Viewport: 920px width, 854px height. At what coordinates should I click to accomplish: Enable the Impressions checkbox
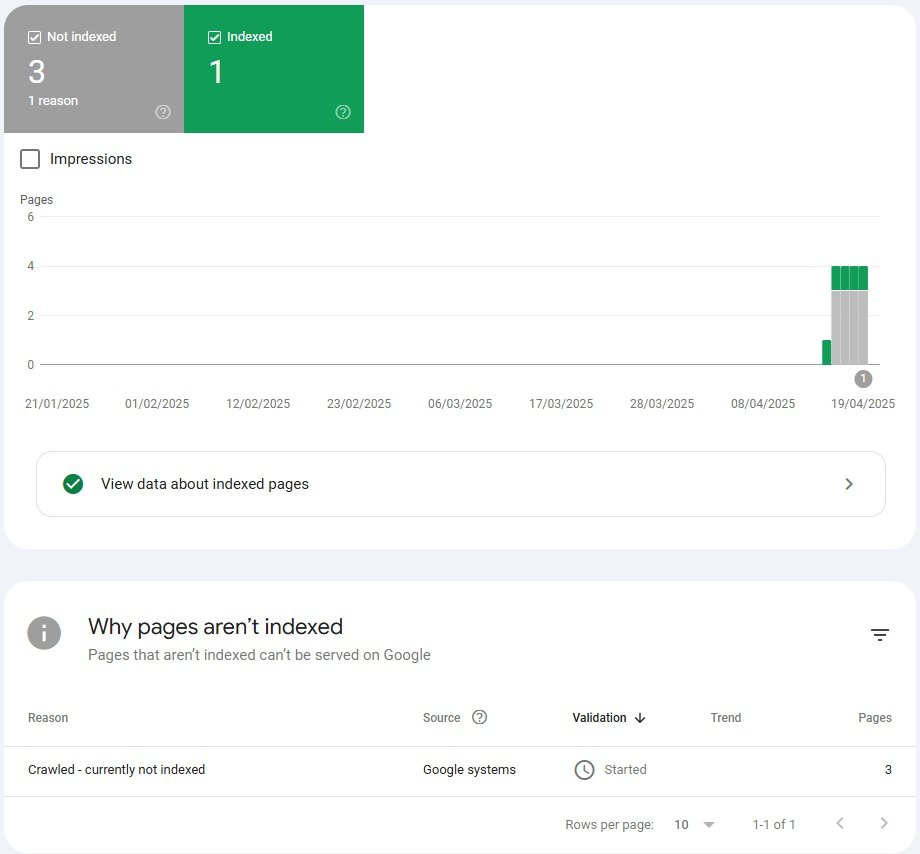[x=30, y=159]
